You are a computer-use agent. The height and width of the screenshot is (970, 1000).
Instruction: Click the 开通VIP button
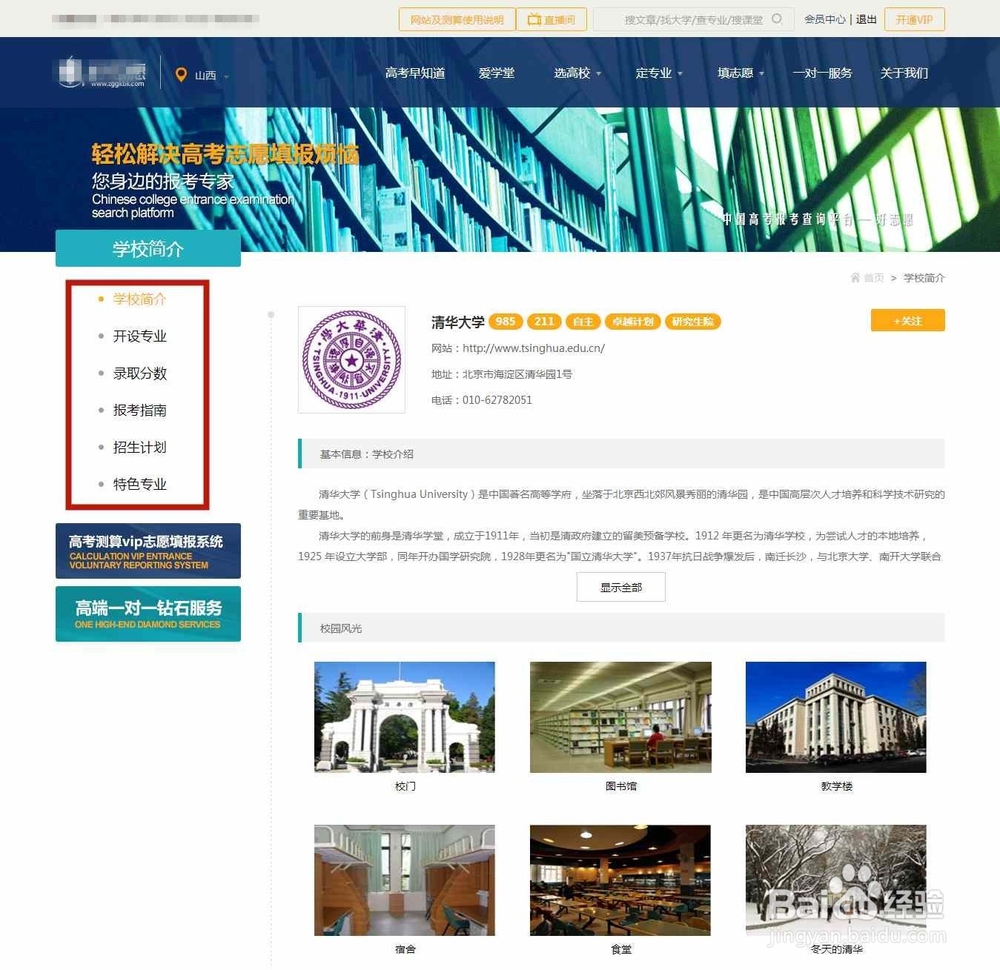point(914,19)
